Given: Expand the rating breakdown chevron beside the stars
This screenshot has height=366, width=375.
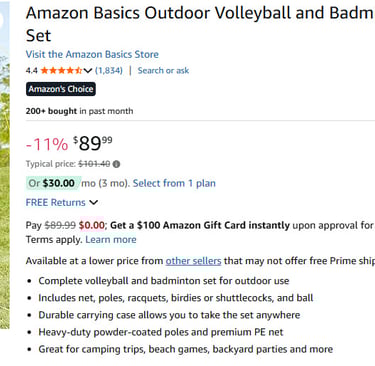Looking at the screenshot, I should coord(88,70).
